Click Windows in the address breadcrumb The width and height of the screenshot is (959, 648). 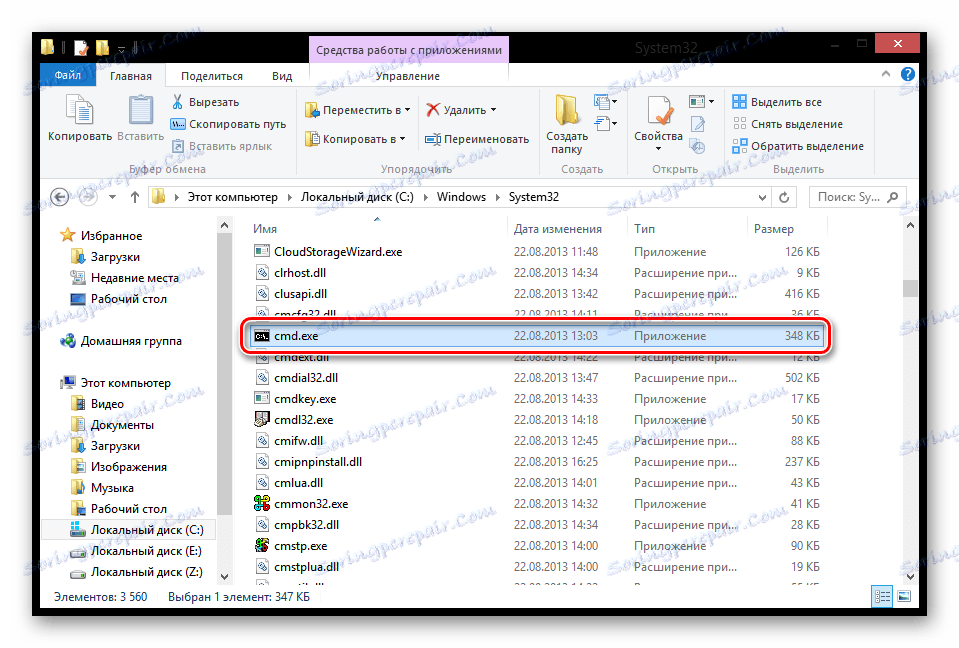(x=461, y=197)
